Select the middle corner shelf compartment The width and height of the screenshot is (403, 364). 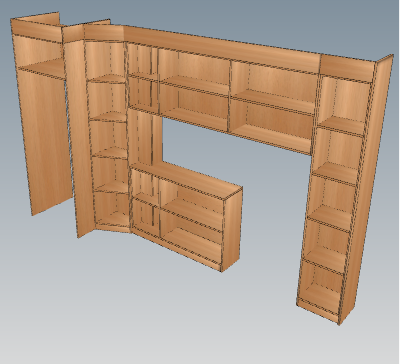pyautogui.click(x=108, y=136)
